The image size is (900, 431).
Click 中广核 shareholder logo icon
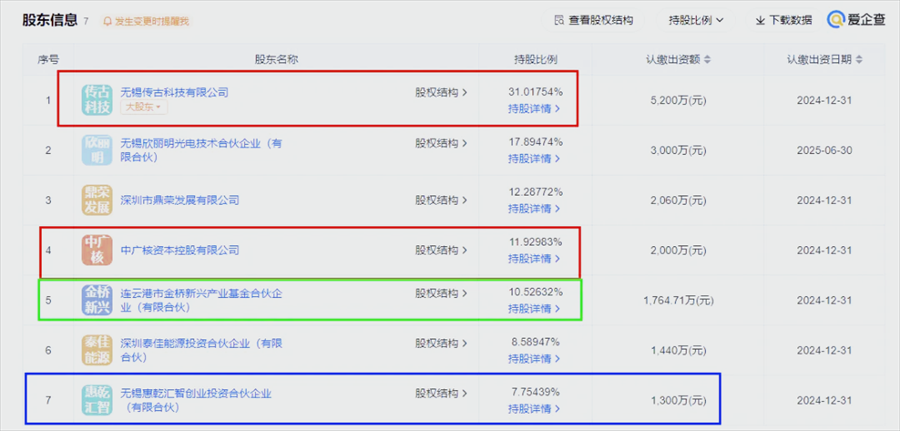click(96, 250)
